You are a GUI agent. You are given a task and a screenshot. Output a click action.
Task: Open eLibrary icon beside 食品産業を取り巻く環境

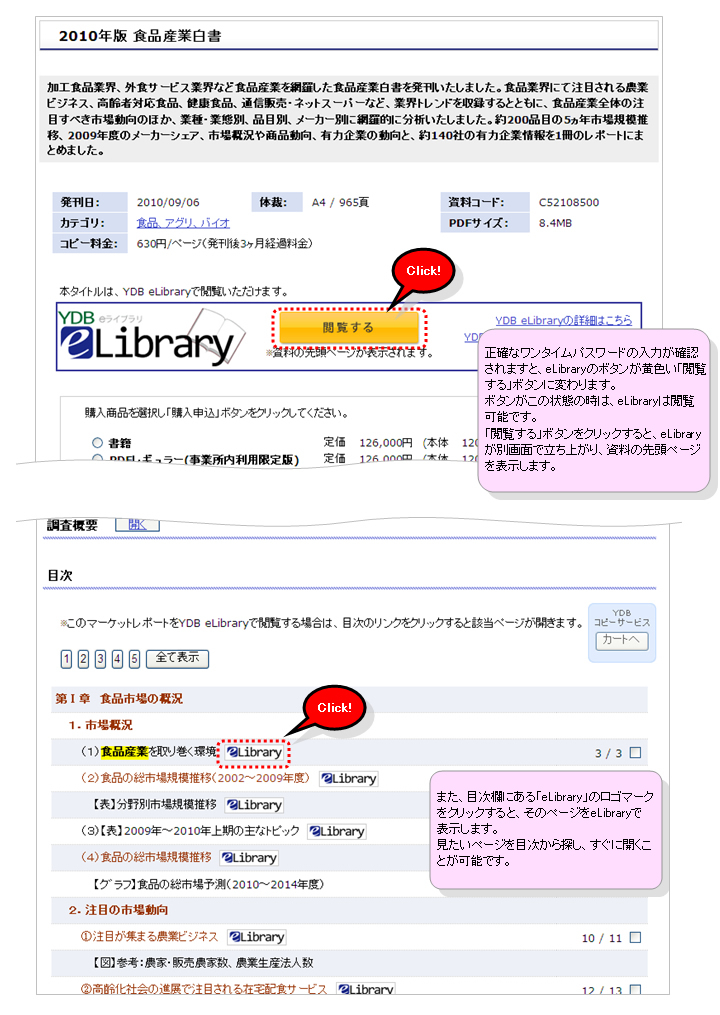click(254, 752)
